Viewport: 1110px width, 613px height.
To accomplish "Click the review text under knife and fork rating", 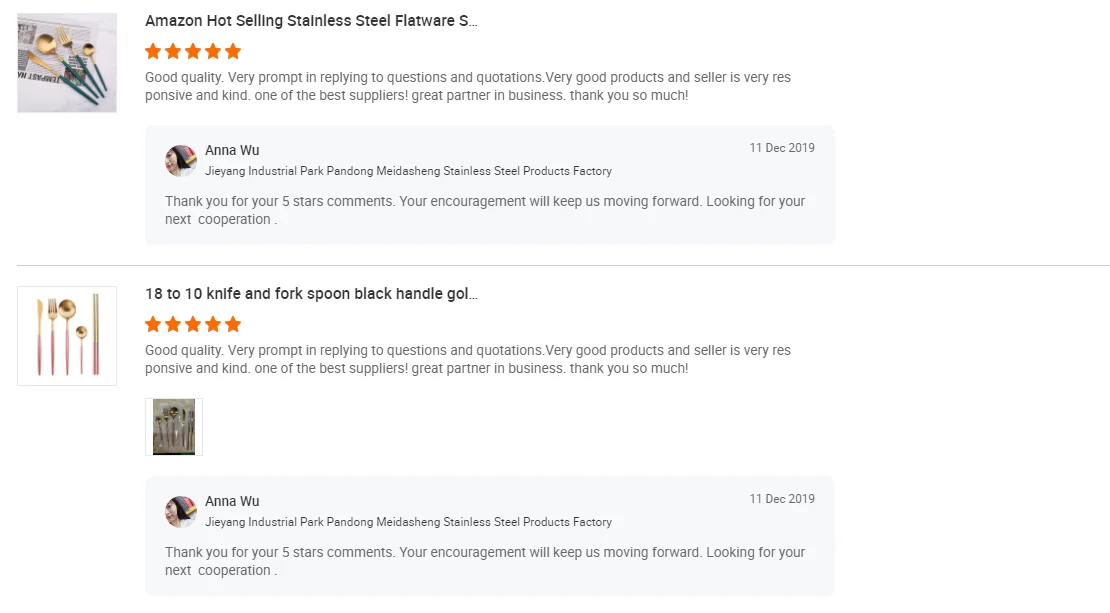I will coord(467,360).
